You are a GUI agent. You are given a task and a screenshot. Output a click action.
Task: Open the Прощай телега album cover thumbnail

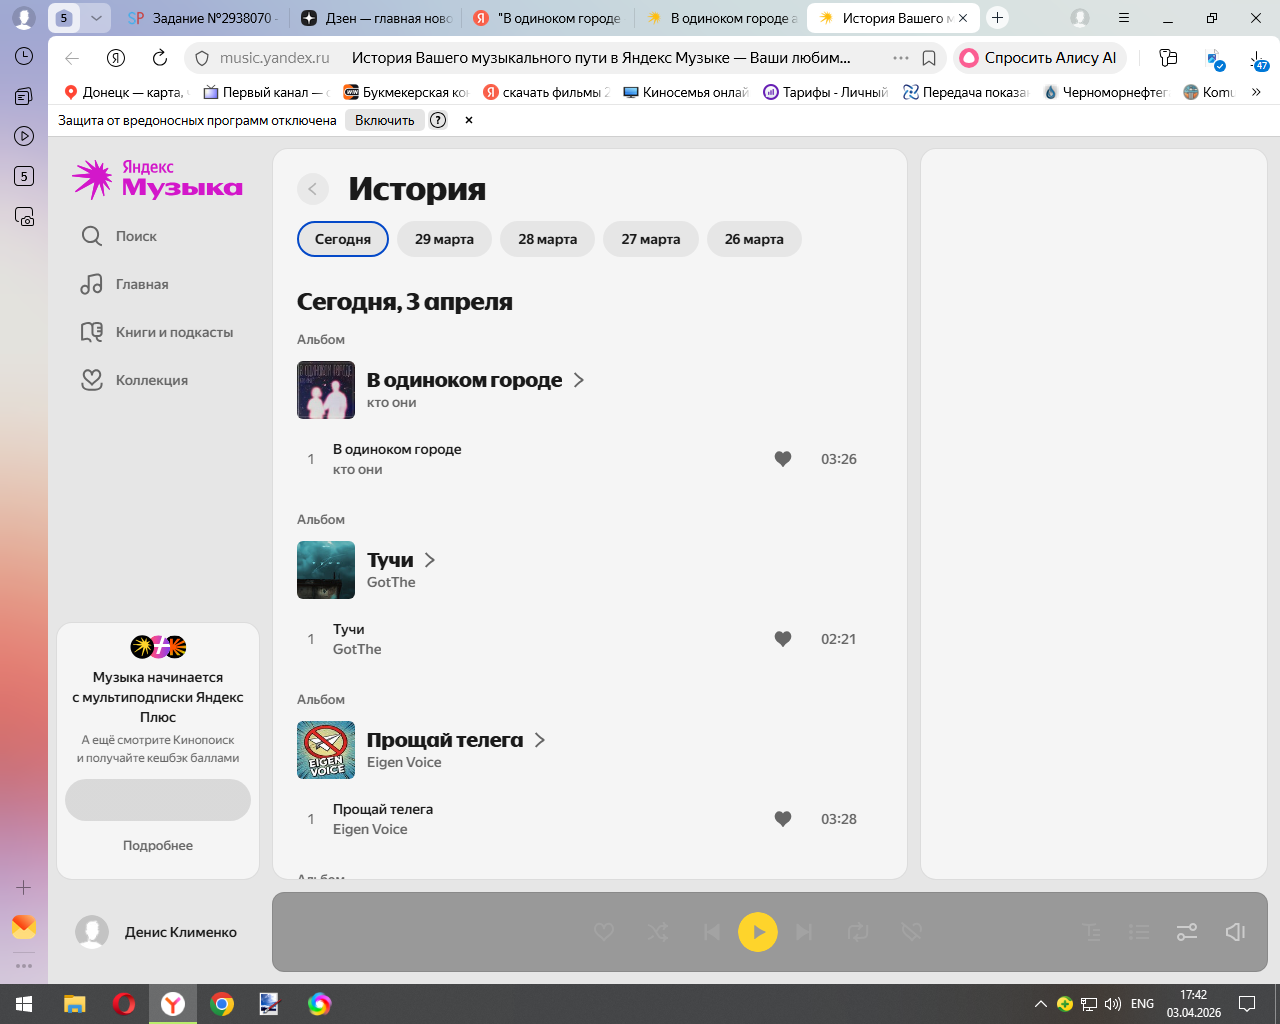pyautogui.click(x=326, y=750)
